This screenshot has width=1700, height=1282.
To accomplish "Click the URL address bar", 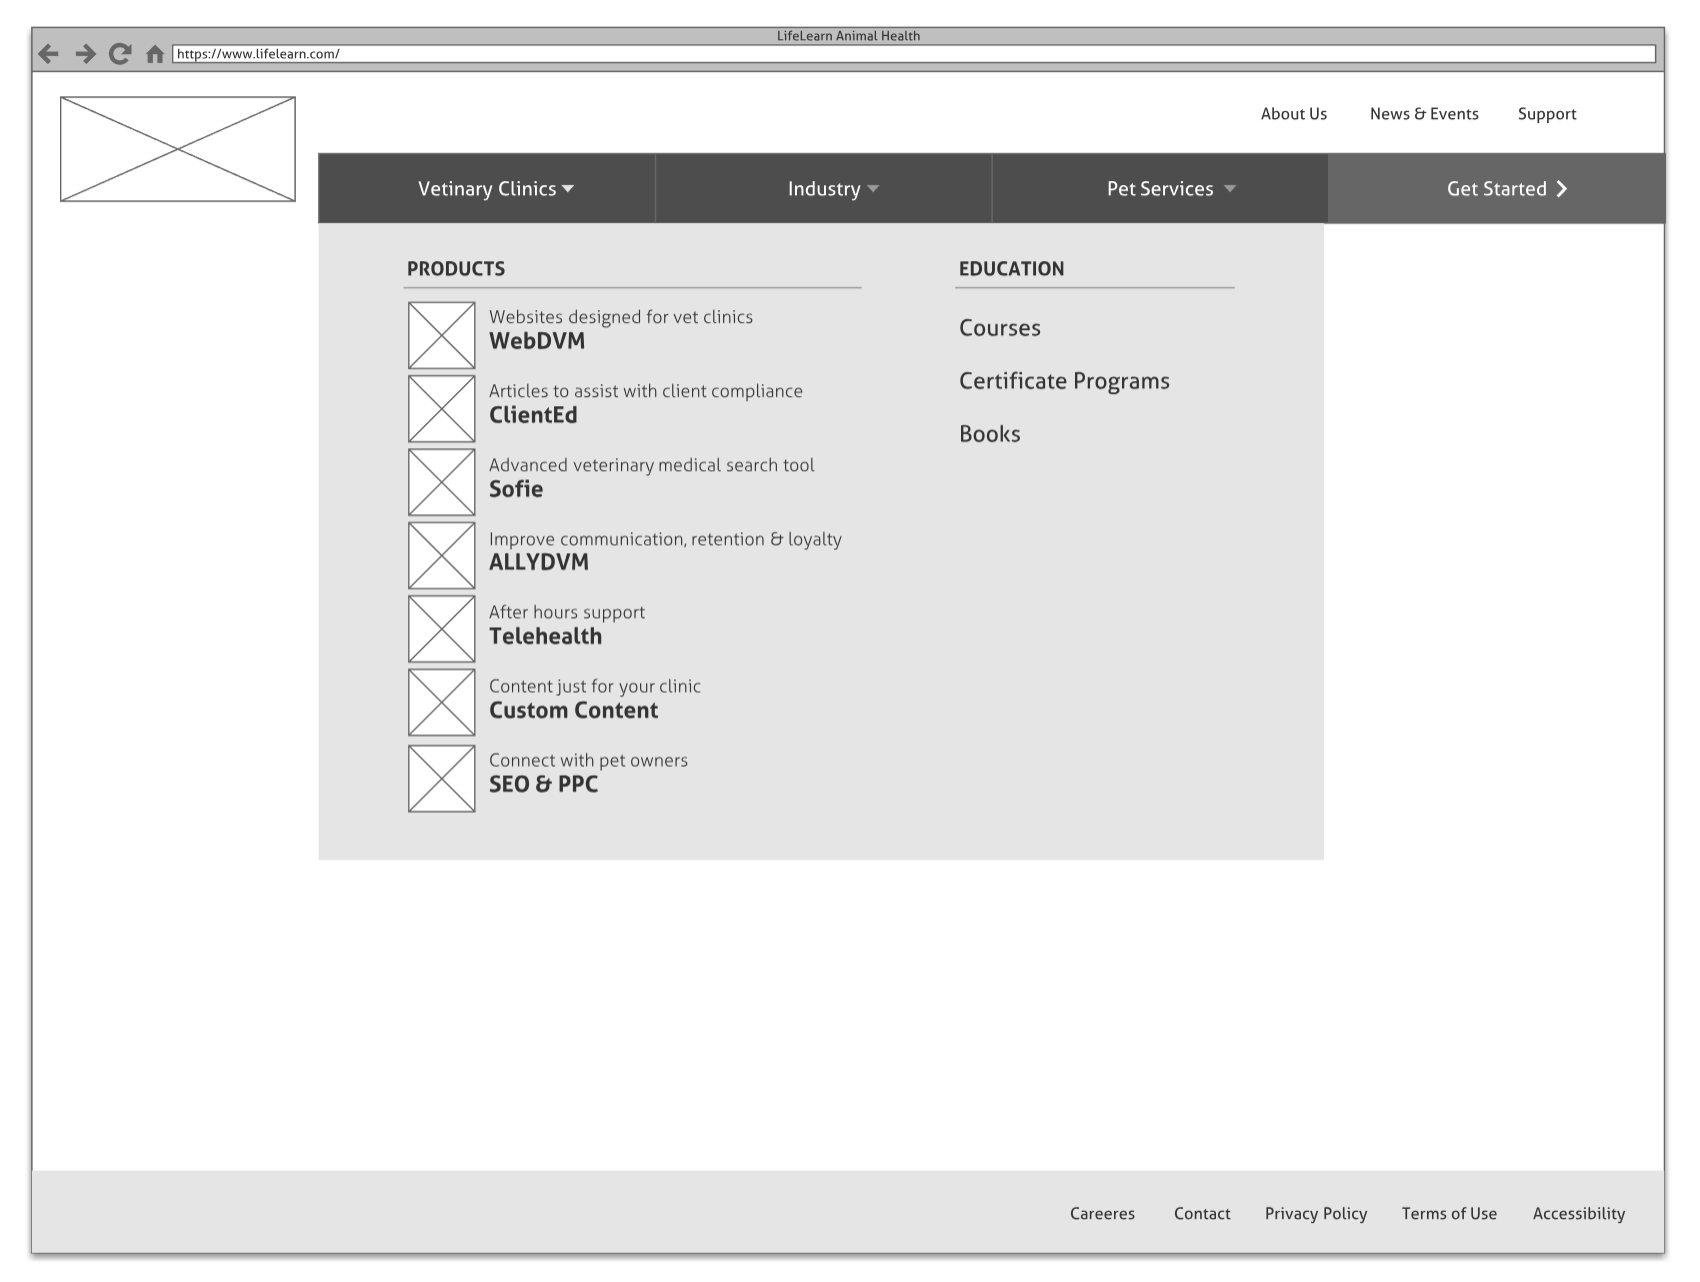I will coord(914,54).
